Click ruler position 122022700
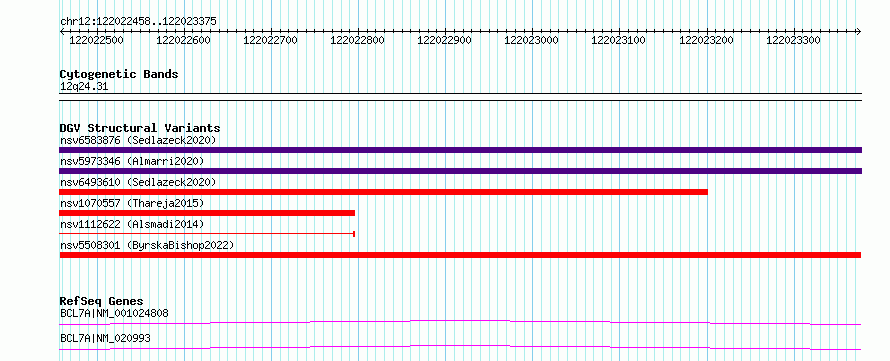Screen dimensions: 890x361 click(270, 40)
